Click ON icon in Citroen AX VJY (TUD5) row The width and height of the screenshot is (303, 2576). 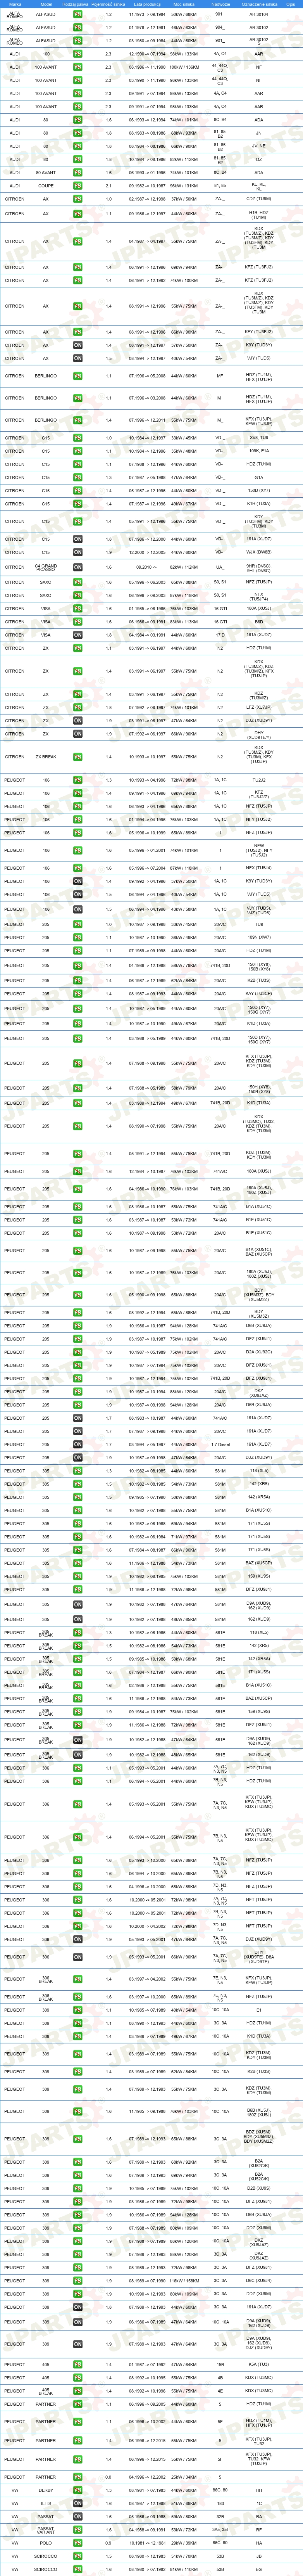(x=78, y=358)
